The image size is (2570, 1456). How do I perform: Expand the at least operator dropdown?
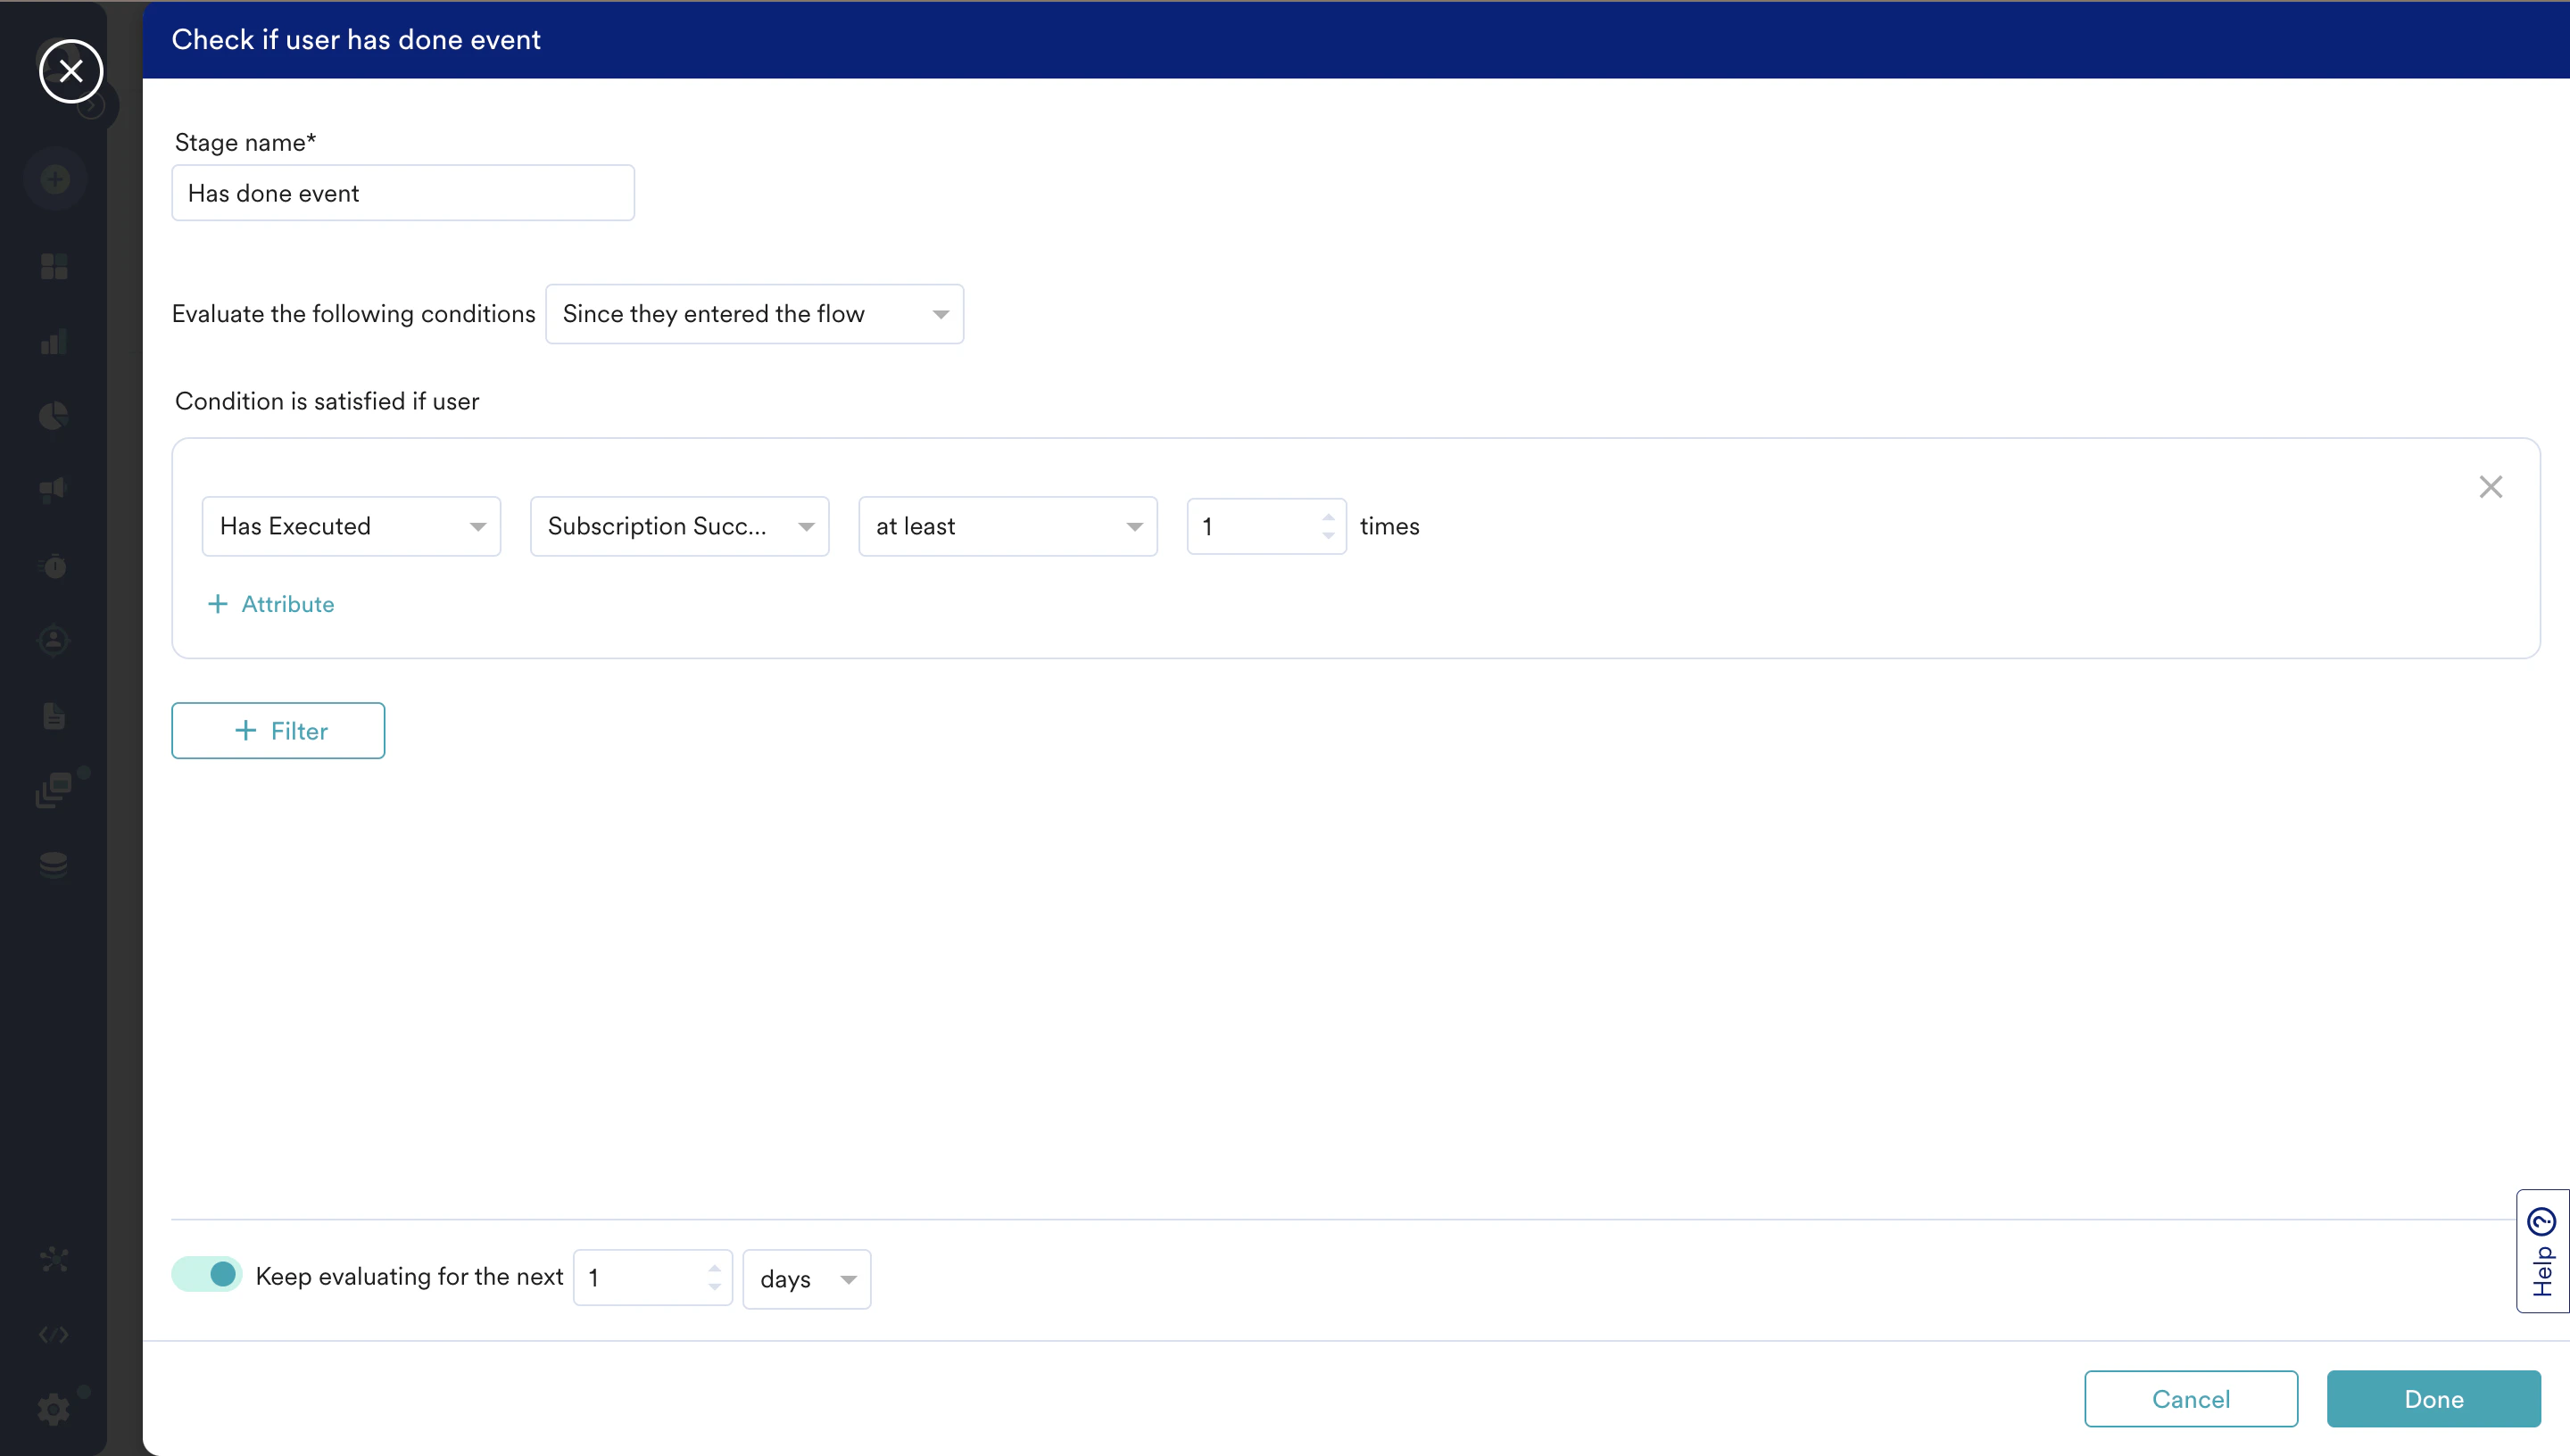[1007, 526]
